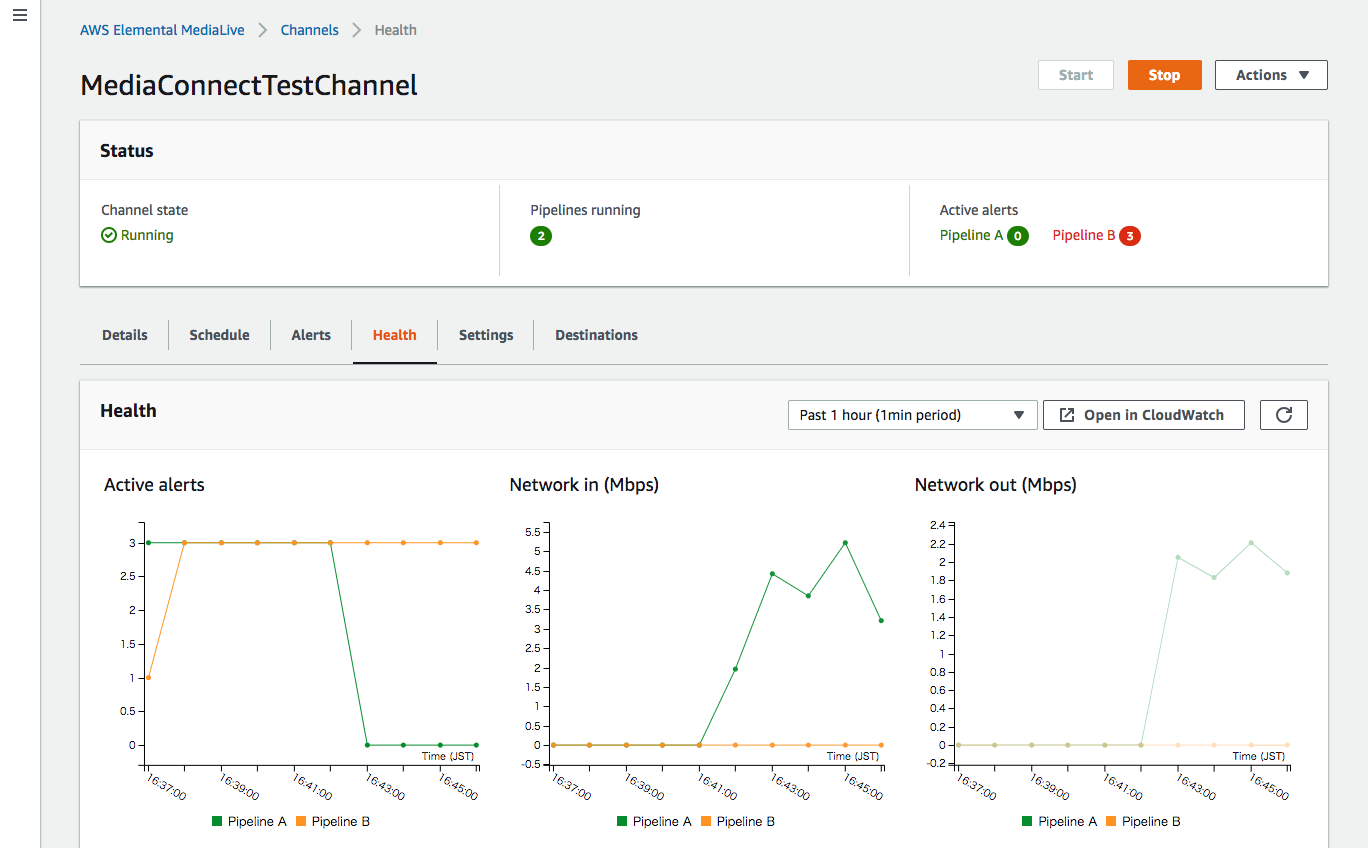
Task: Click the Status panel heading
Action: point(127,151)
